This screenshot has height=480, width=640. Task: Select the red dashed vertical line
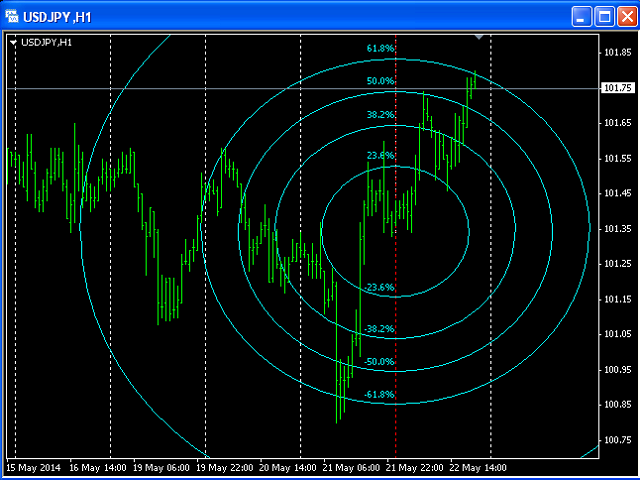point(396,245)
